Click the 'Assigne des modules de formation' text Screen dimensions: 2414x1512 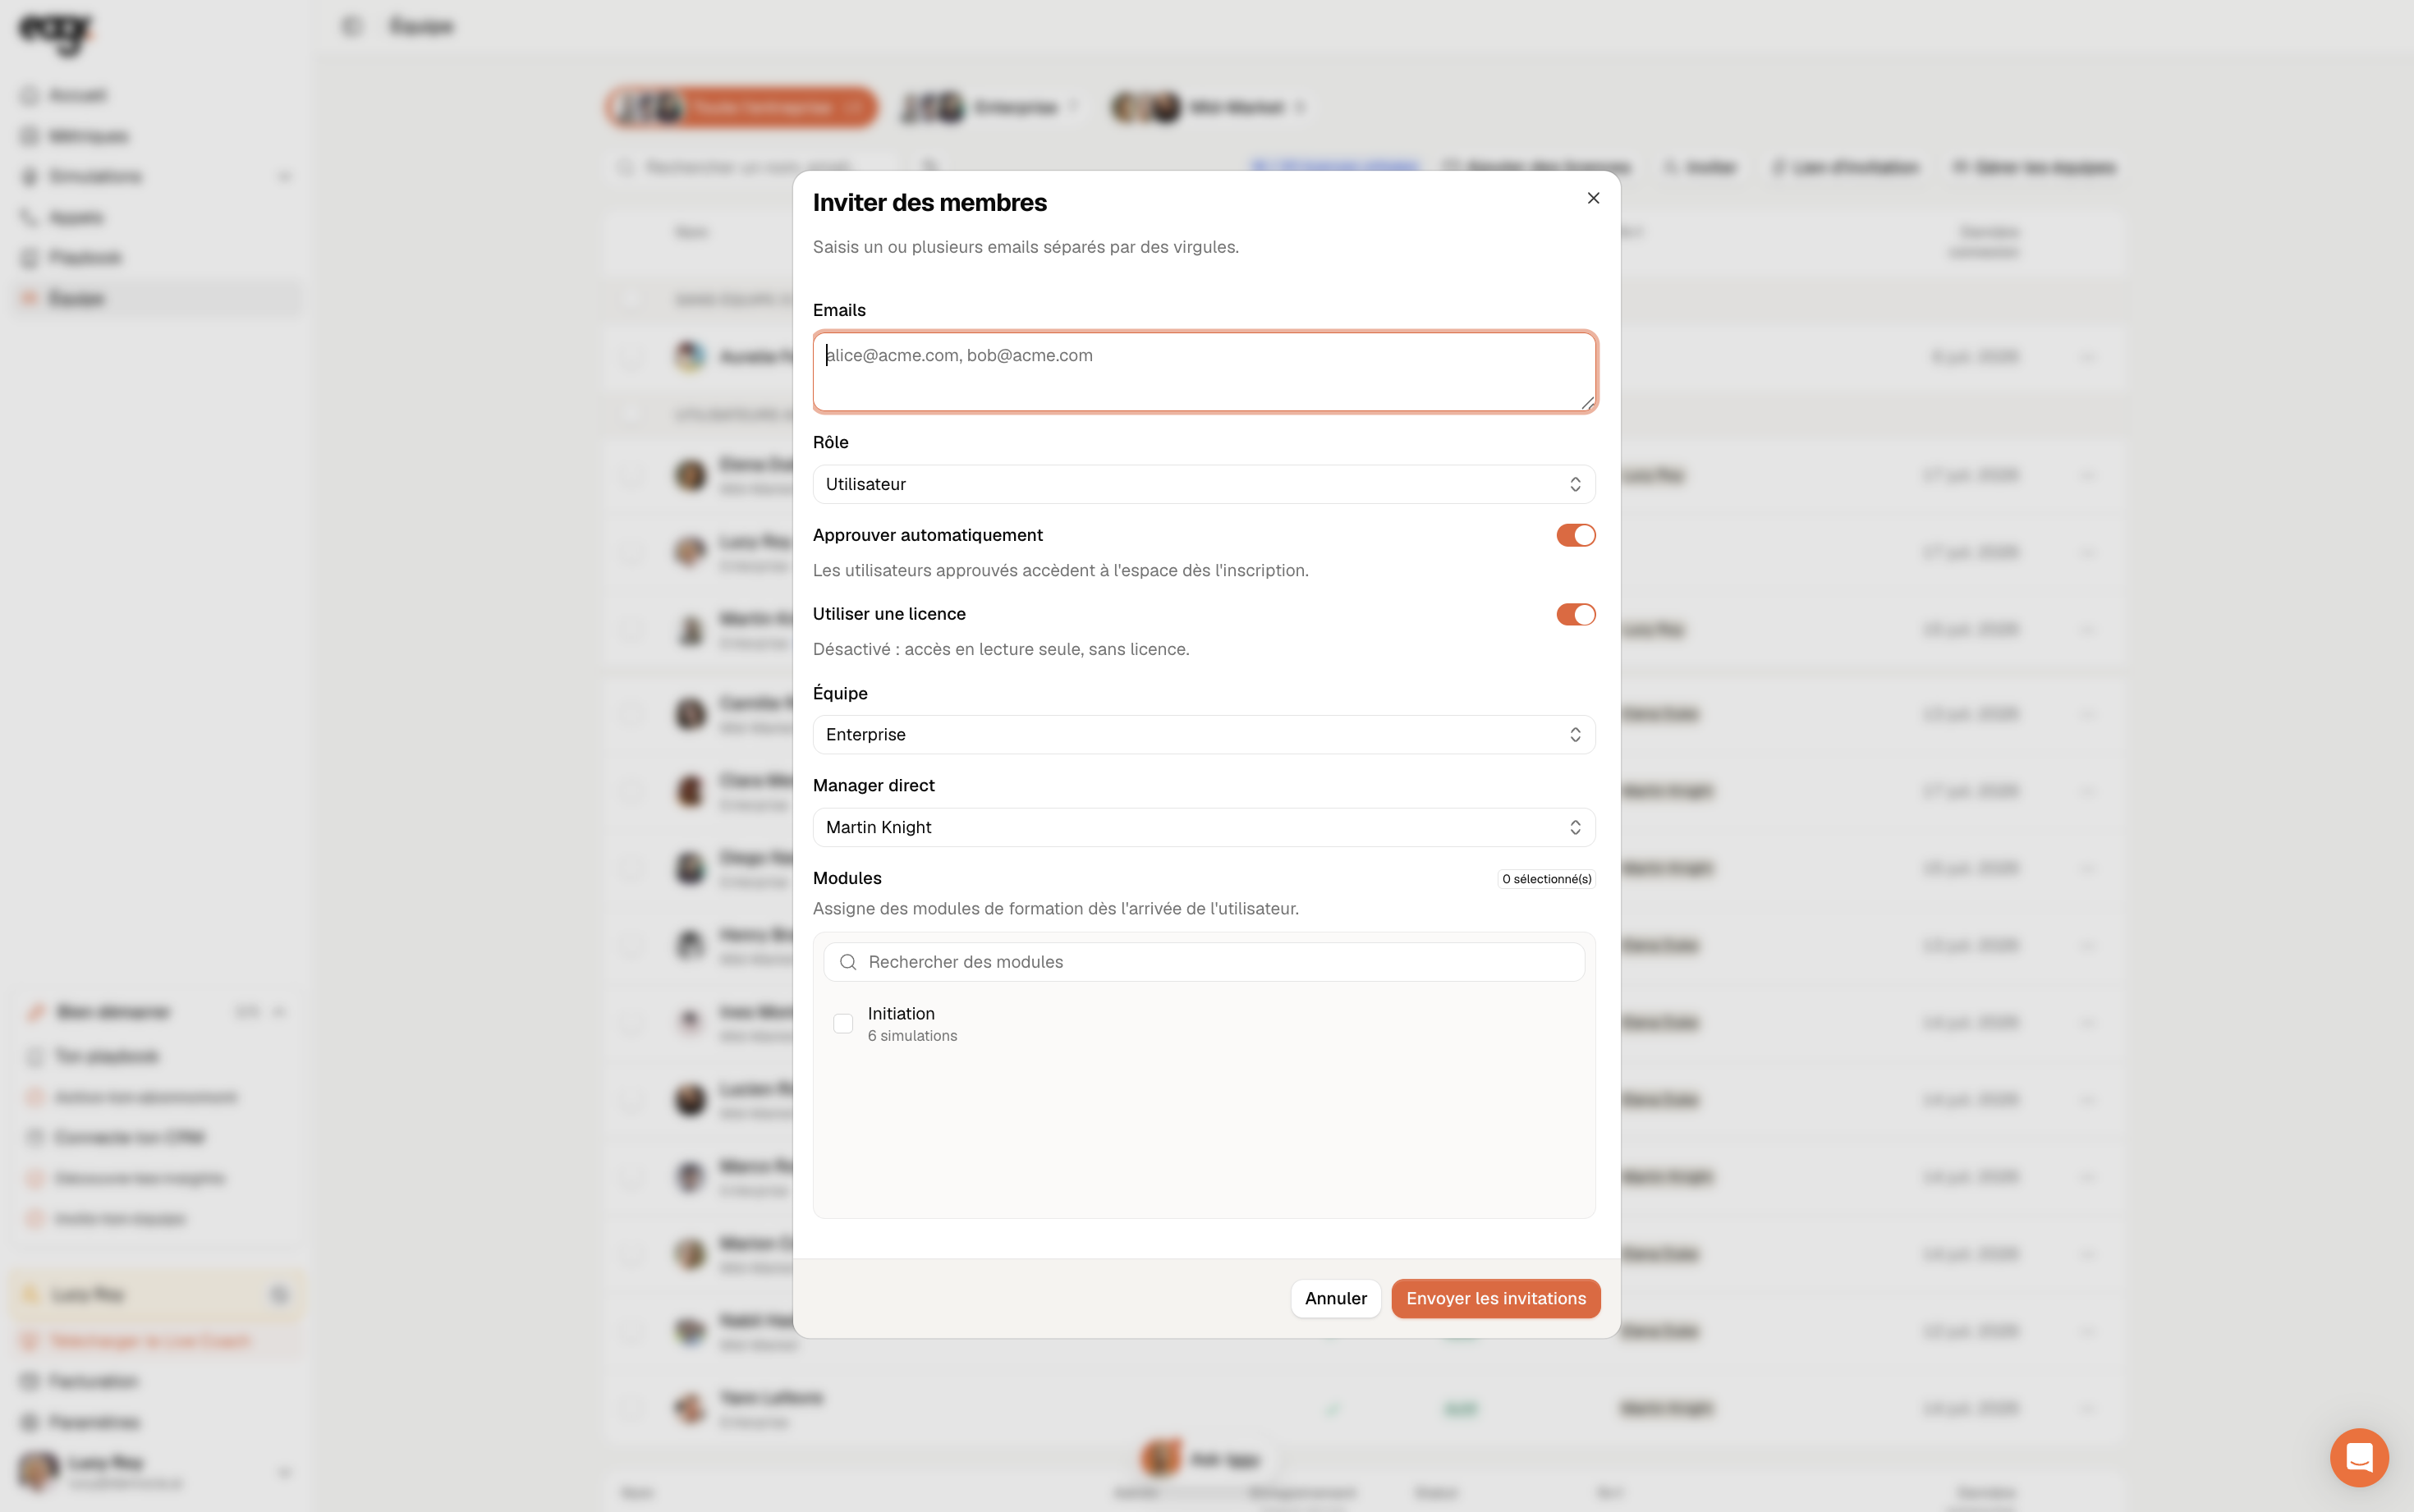point(1055,908)
